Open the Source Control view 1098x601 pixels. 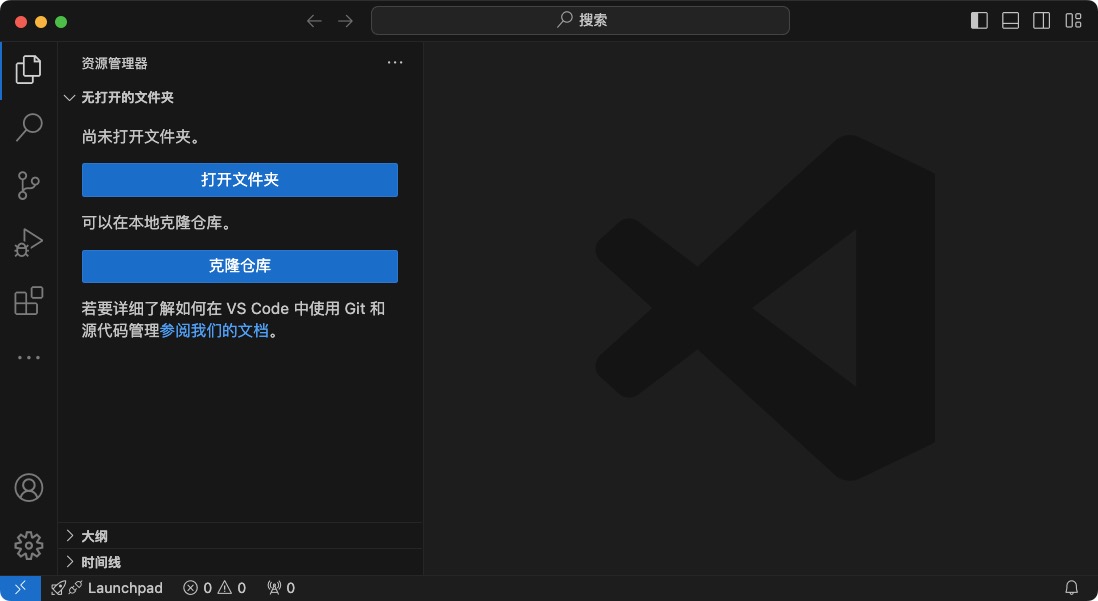[27, 184]
